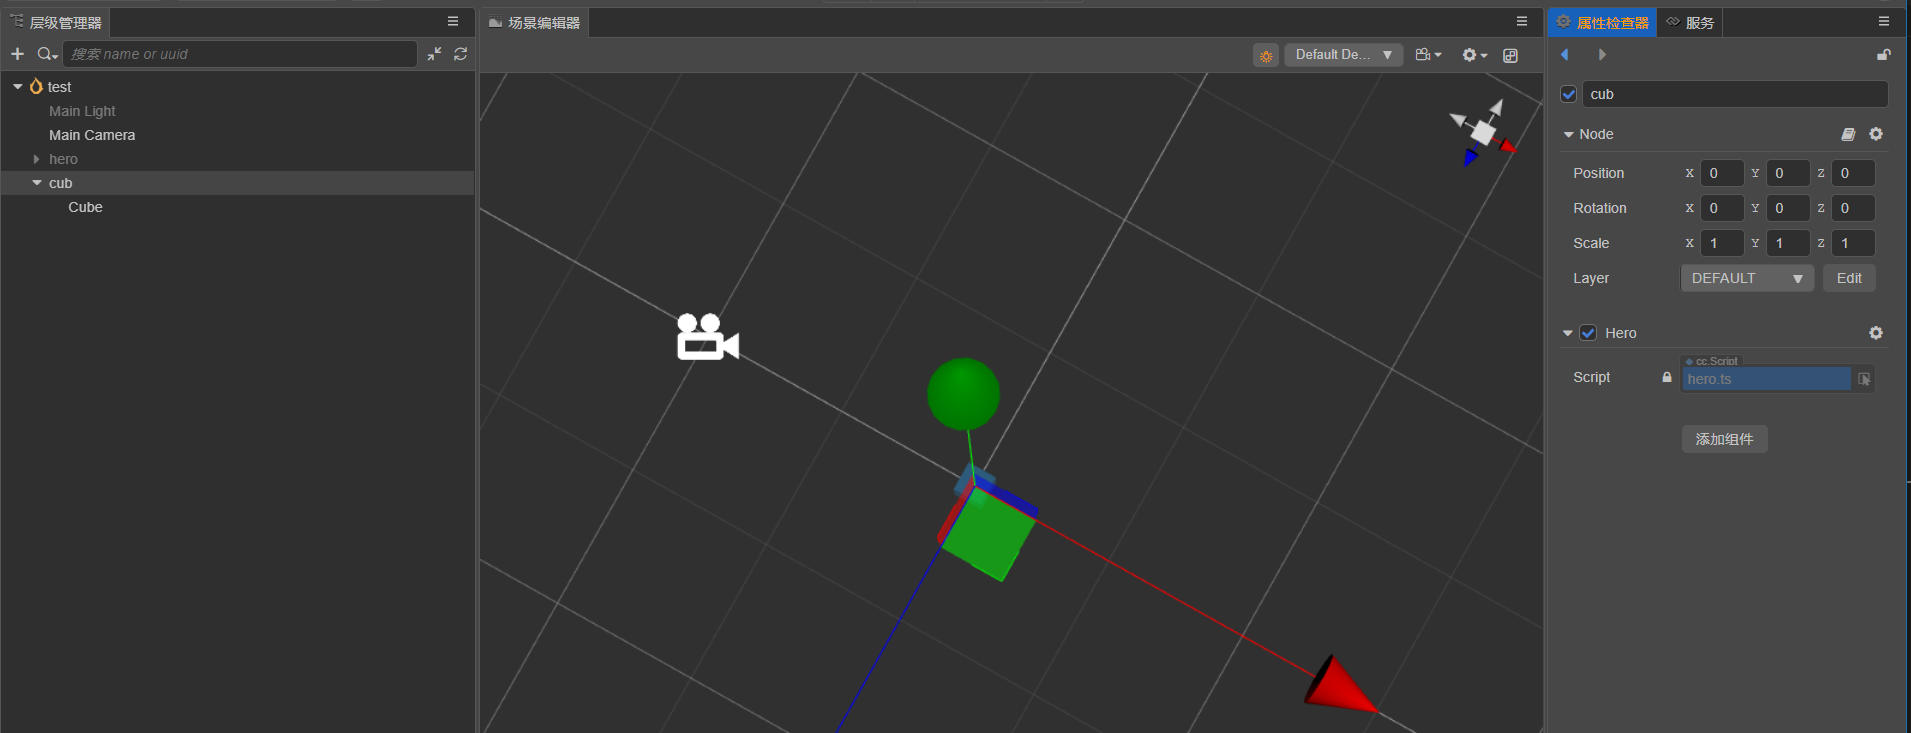Screen dimensions: 1911x733
Task: Open the hero.ts script reference
Action: [1766, 379]
